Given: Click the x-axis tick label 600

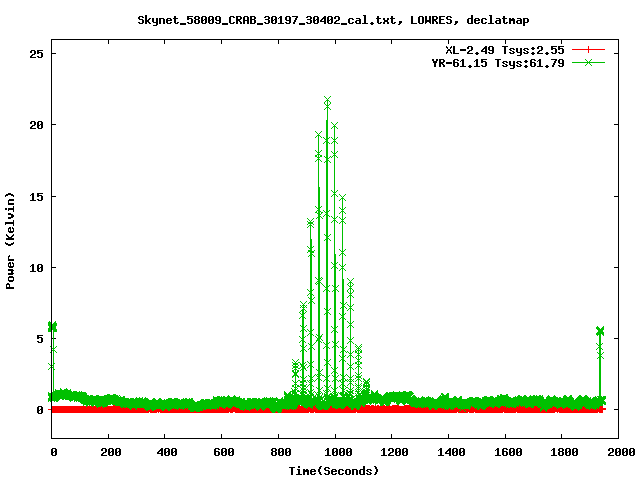Looking at the screenshot, I should tap(224, 452).
